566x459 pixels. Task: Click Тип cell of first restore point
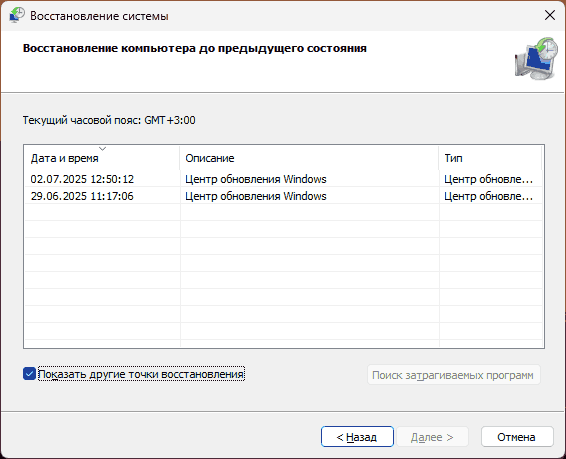coord(488,179)
